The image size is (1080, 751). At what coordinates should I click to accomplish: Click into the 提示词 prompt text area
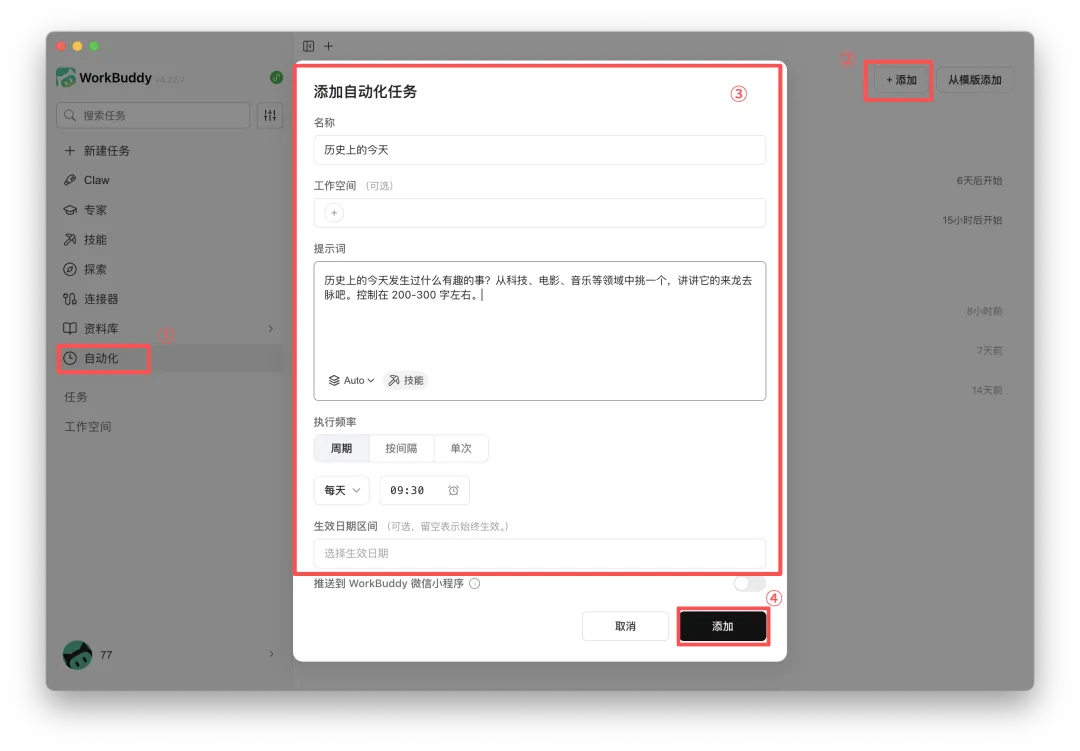(540, 331)
